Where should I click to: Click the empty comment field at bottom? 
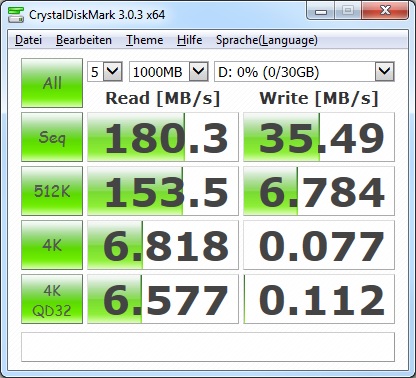point(208,347)
